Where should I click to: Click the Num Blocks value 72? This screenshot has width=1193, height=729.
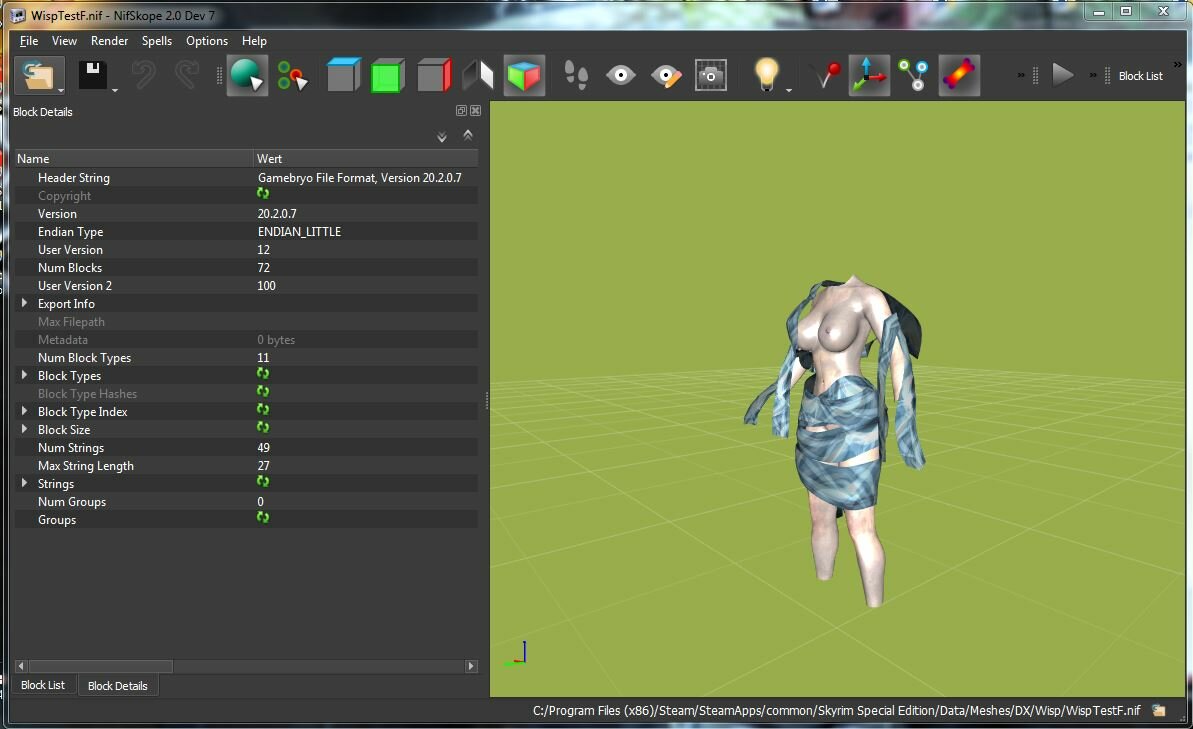(x=263, y=268)
